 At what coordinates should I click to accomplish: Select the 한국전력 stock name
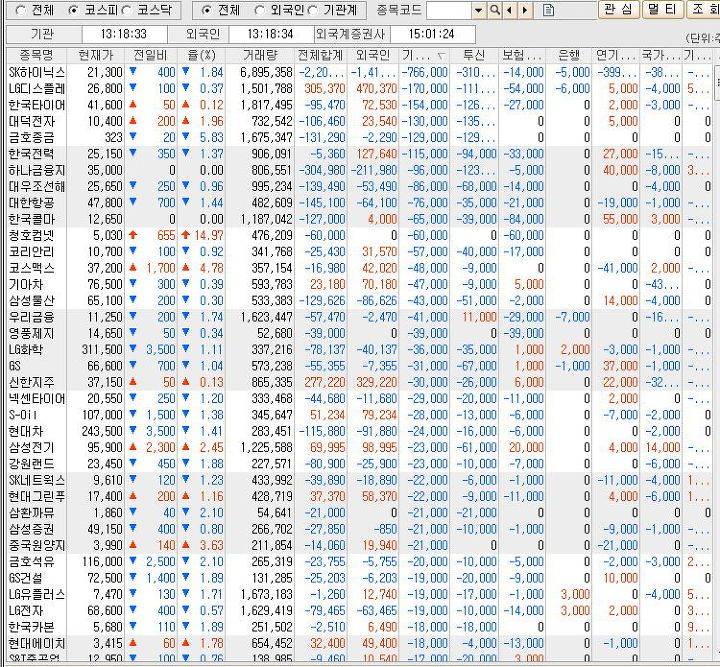coord(32,154)
